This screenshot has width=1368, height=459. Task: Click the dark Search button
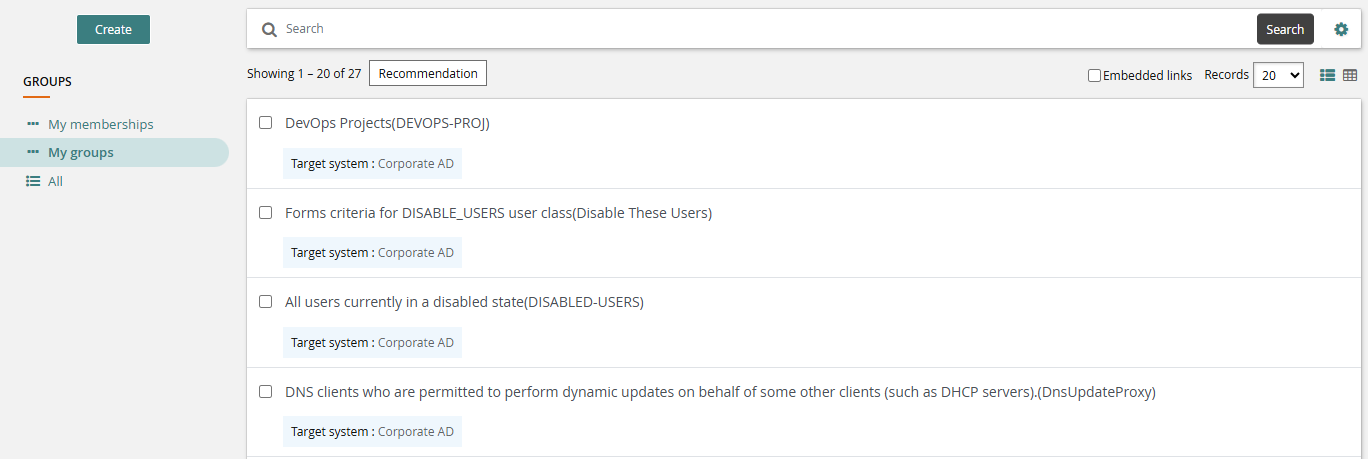click(x=1285, y=29)
